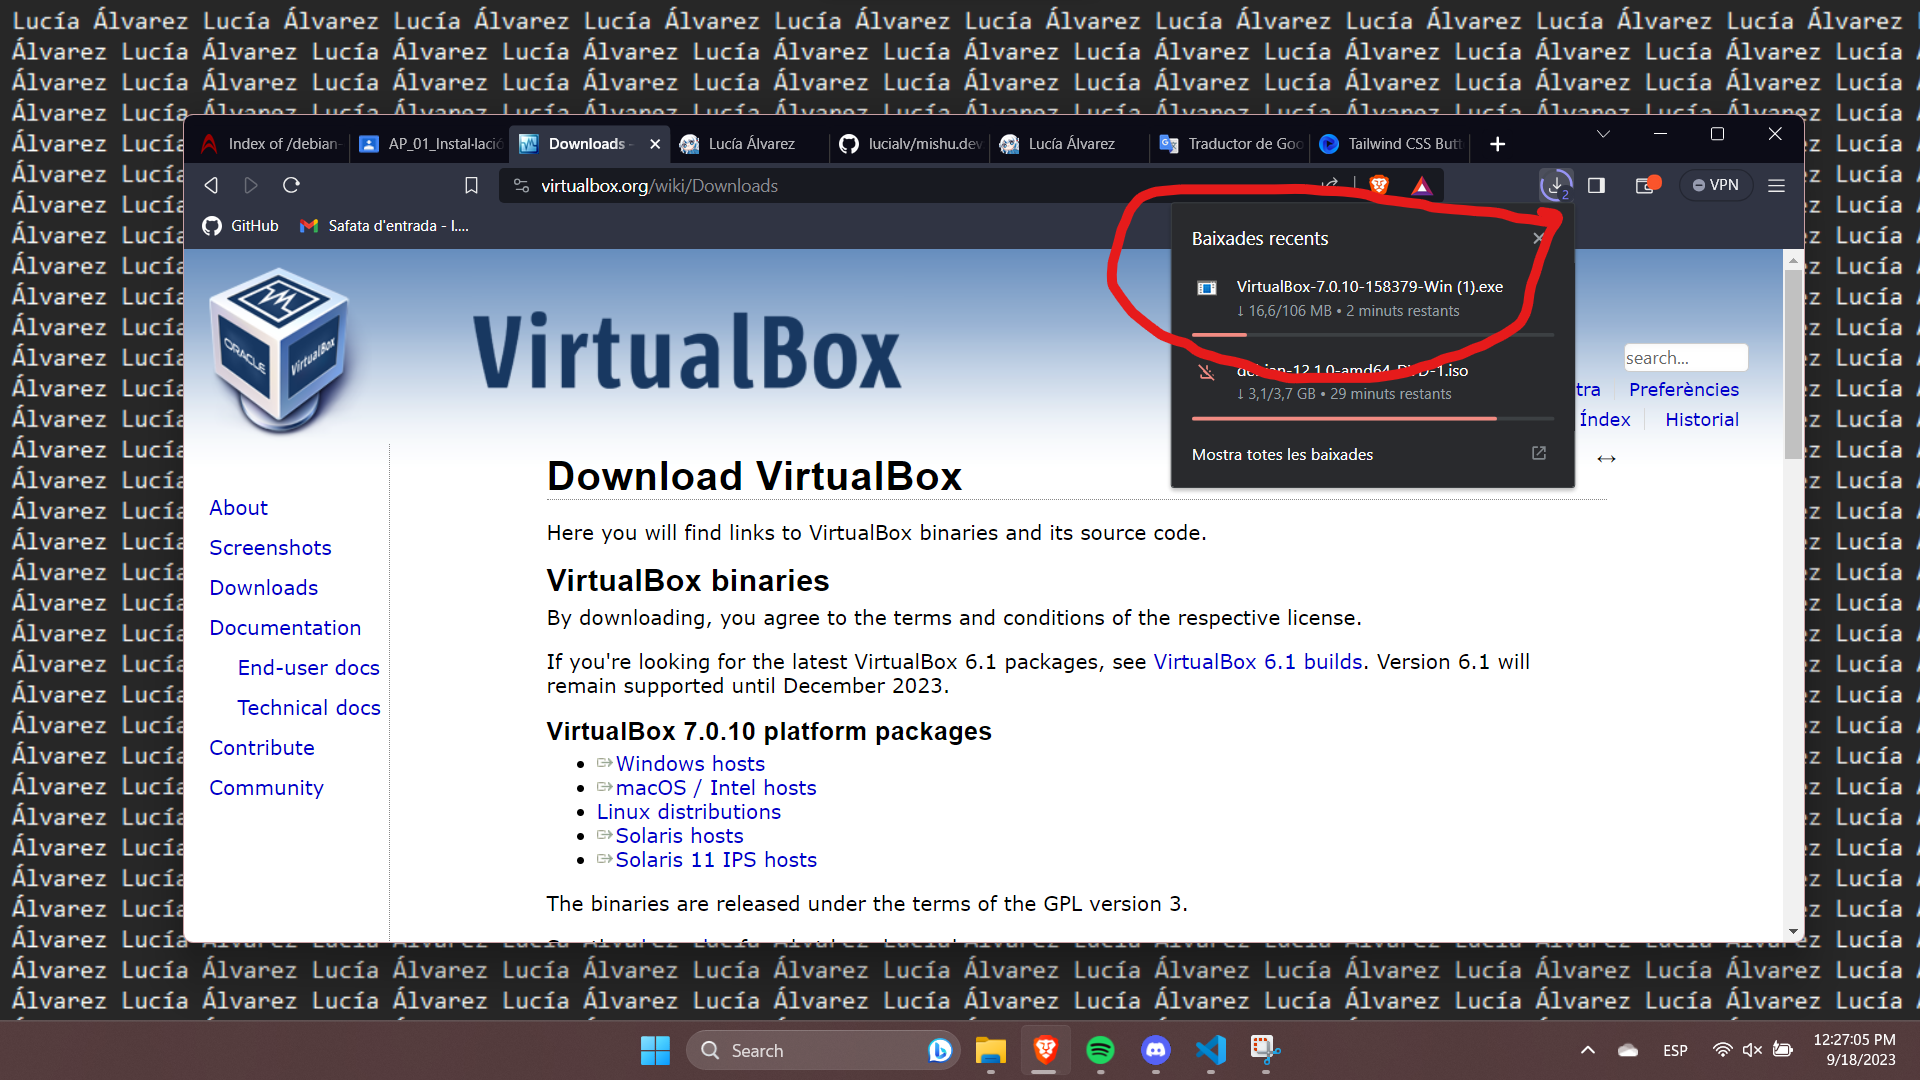Toggle the browser sidebar panel icon

click(x=1596, y=185)
